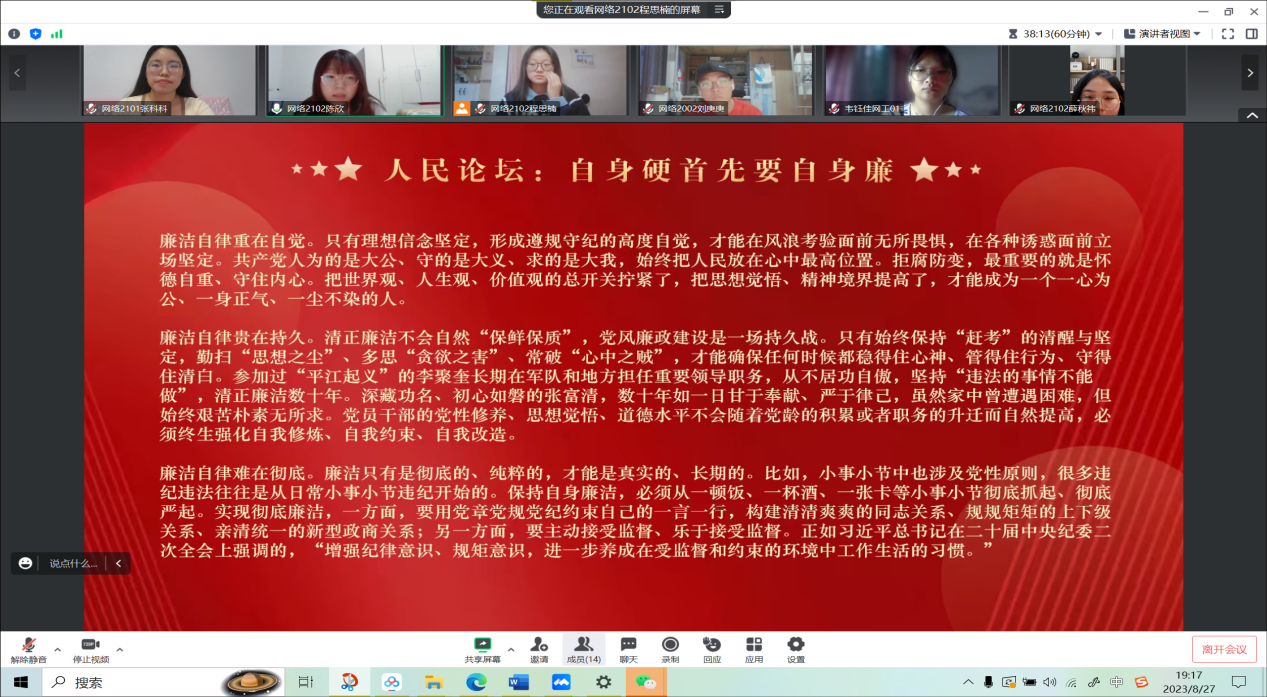Open WeChat from the taskbar

(647, 682)
